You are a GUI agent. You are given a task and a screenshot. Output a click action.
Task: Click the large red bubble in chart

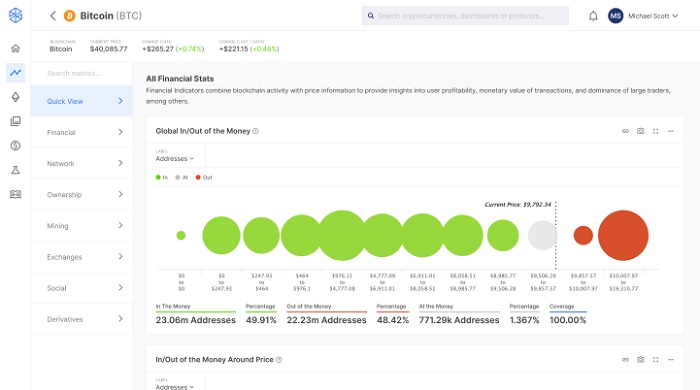(623, 235)
